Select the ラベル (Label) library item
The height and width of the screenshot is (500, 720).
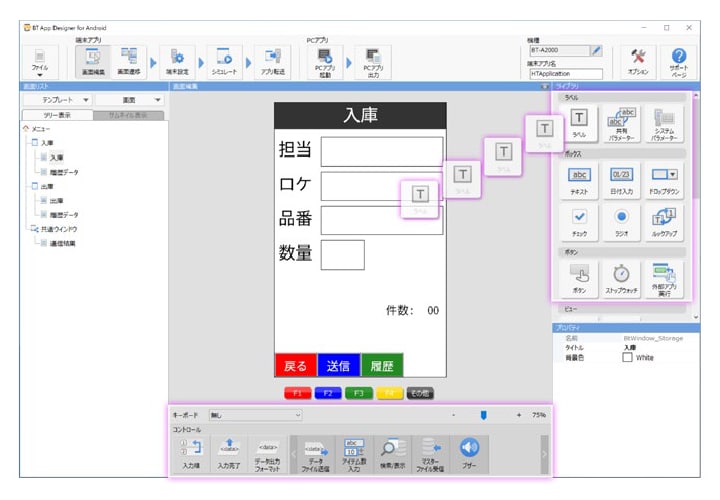tap(579, 123)
